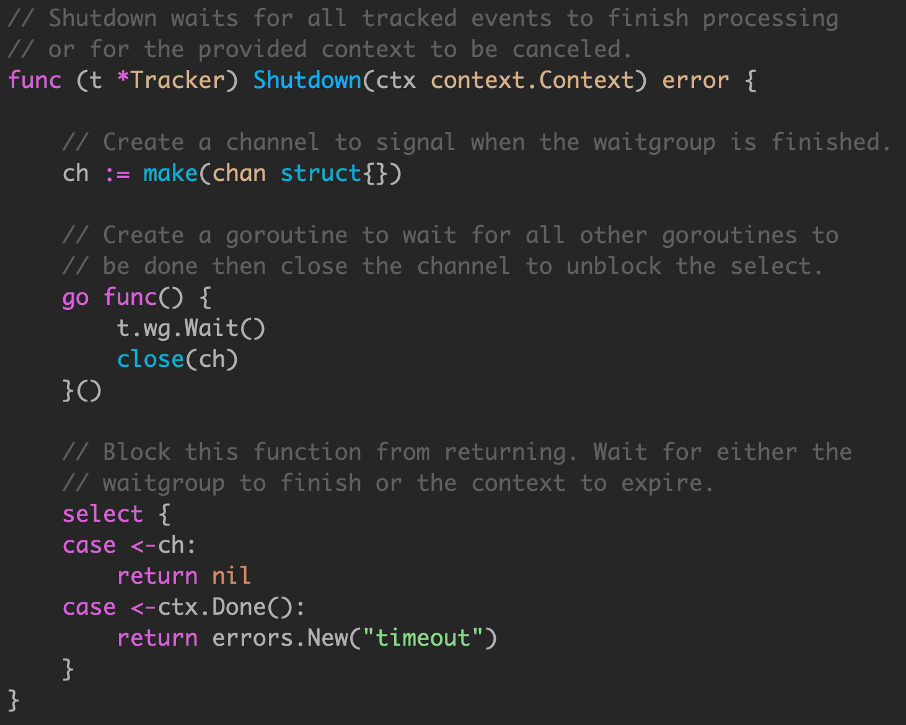The image size is (906, 725).
Task: Click the struct keyword in make call
Action: 321,173
